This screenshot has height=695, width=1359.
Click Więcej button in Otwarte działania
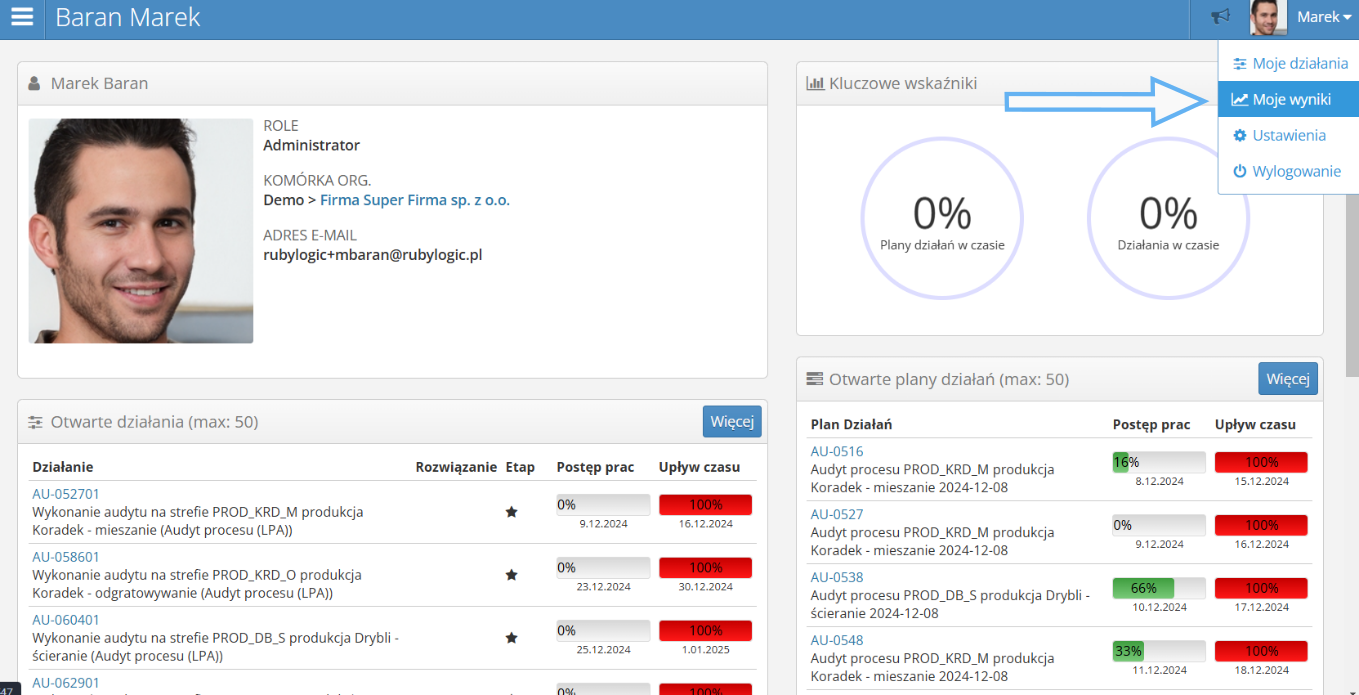[x=732, y=421]
